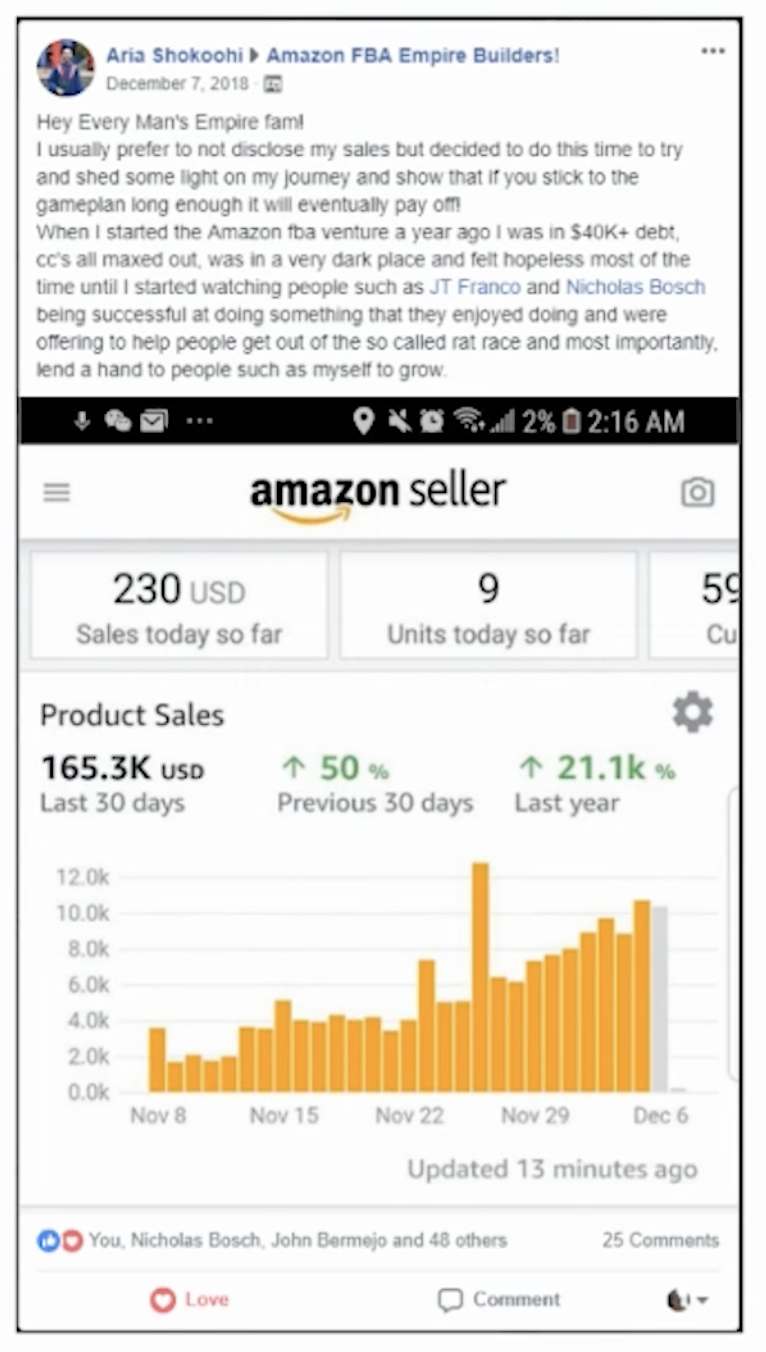Select the Units today so far card
This screenshot has height=1352, width=766.
coord(488,605)
